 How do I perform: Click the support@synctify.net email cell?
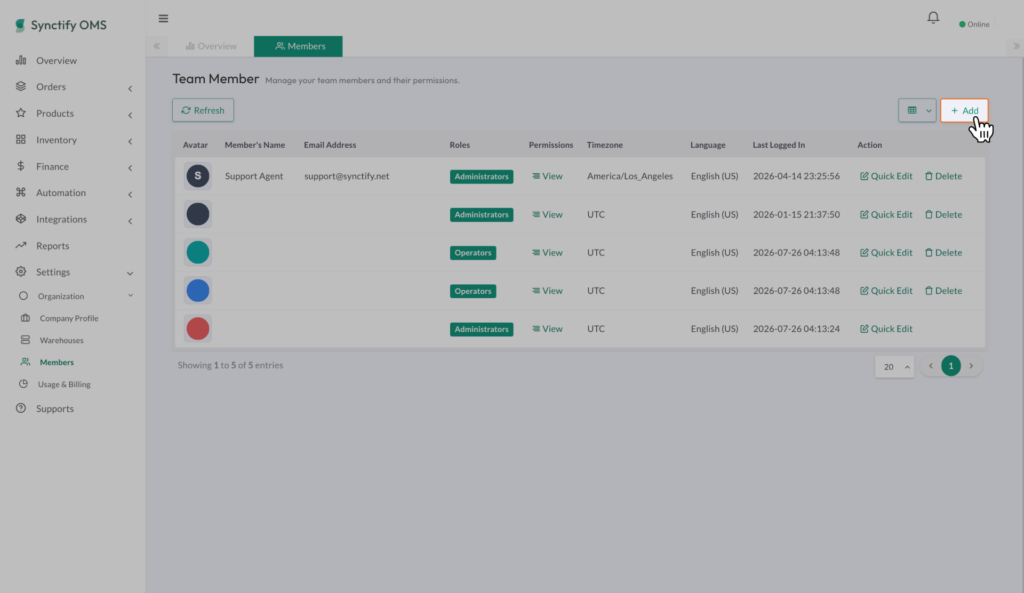coord(346,176)
